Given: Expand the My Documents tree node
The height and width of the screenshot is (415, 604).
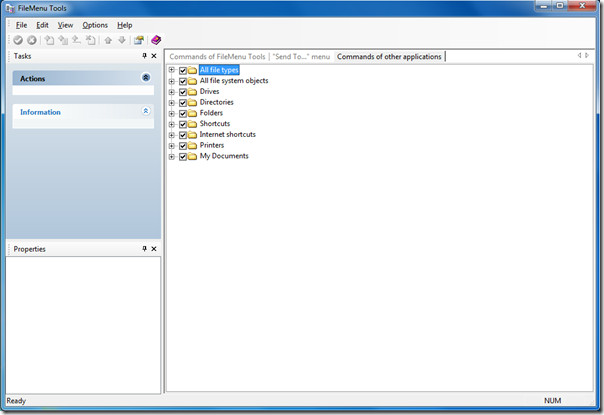Looking at the screenshot, I should [x=172, y=156].
